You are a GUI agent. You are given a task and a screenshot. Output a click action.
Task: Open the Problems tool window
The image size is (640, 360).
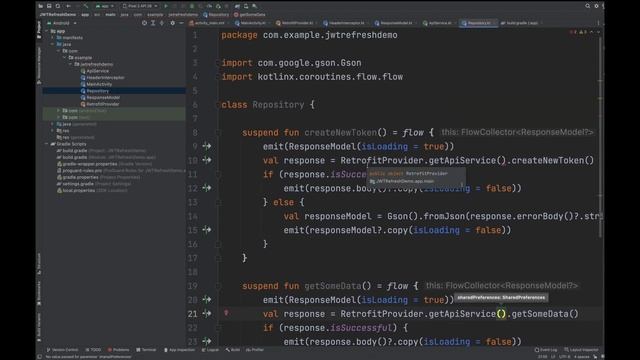[118, 350]
